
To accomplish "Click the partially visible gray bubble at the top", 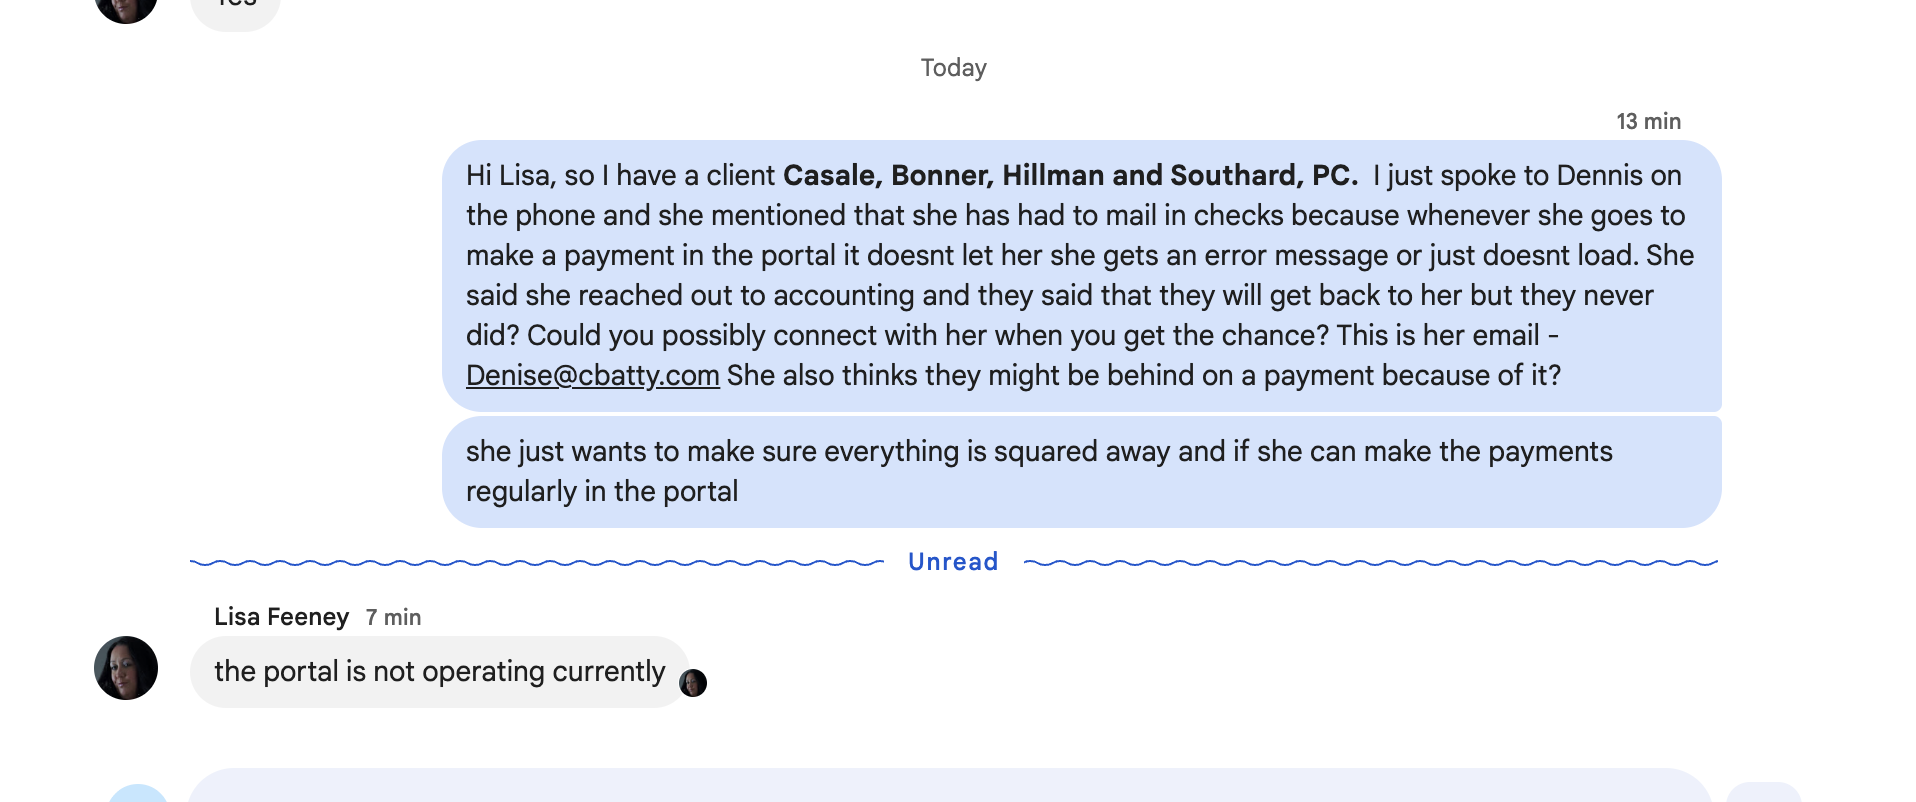I will click(236, 10).
